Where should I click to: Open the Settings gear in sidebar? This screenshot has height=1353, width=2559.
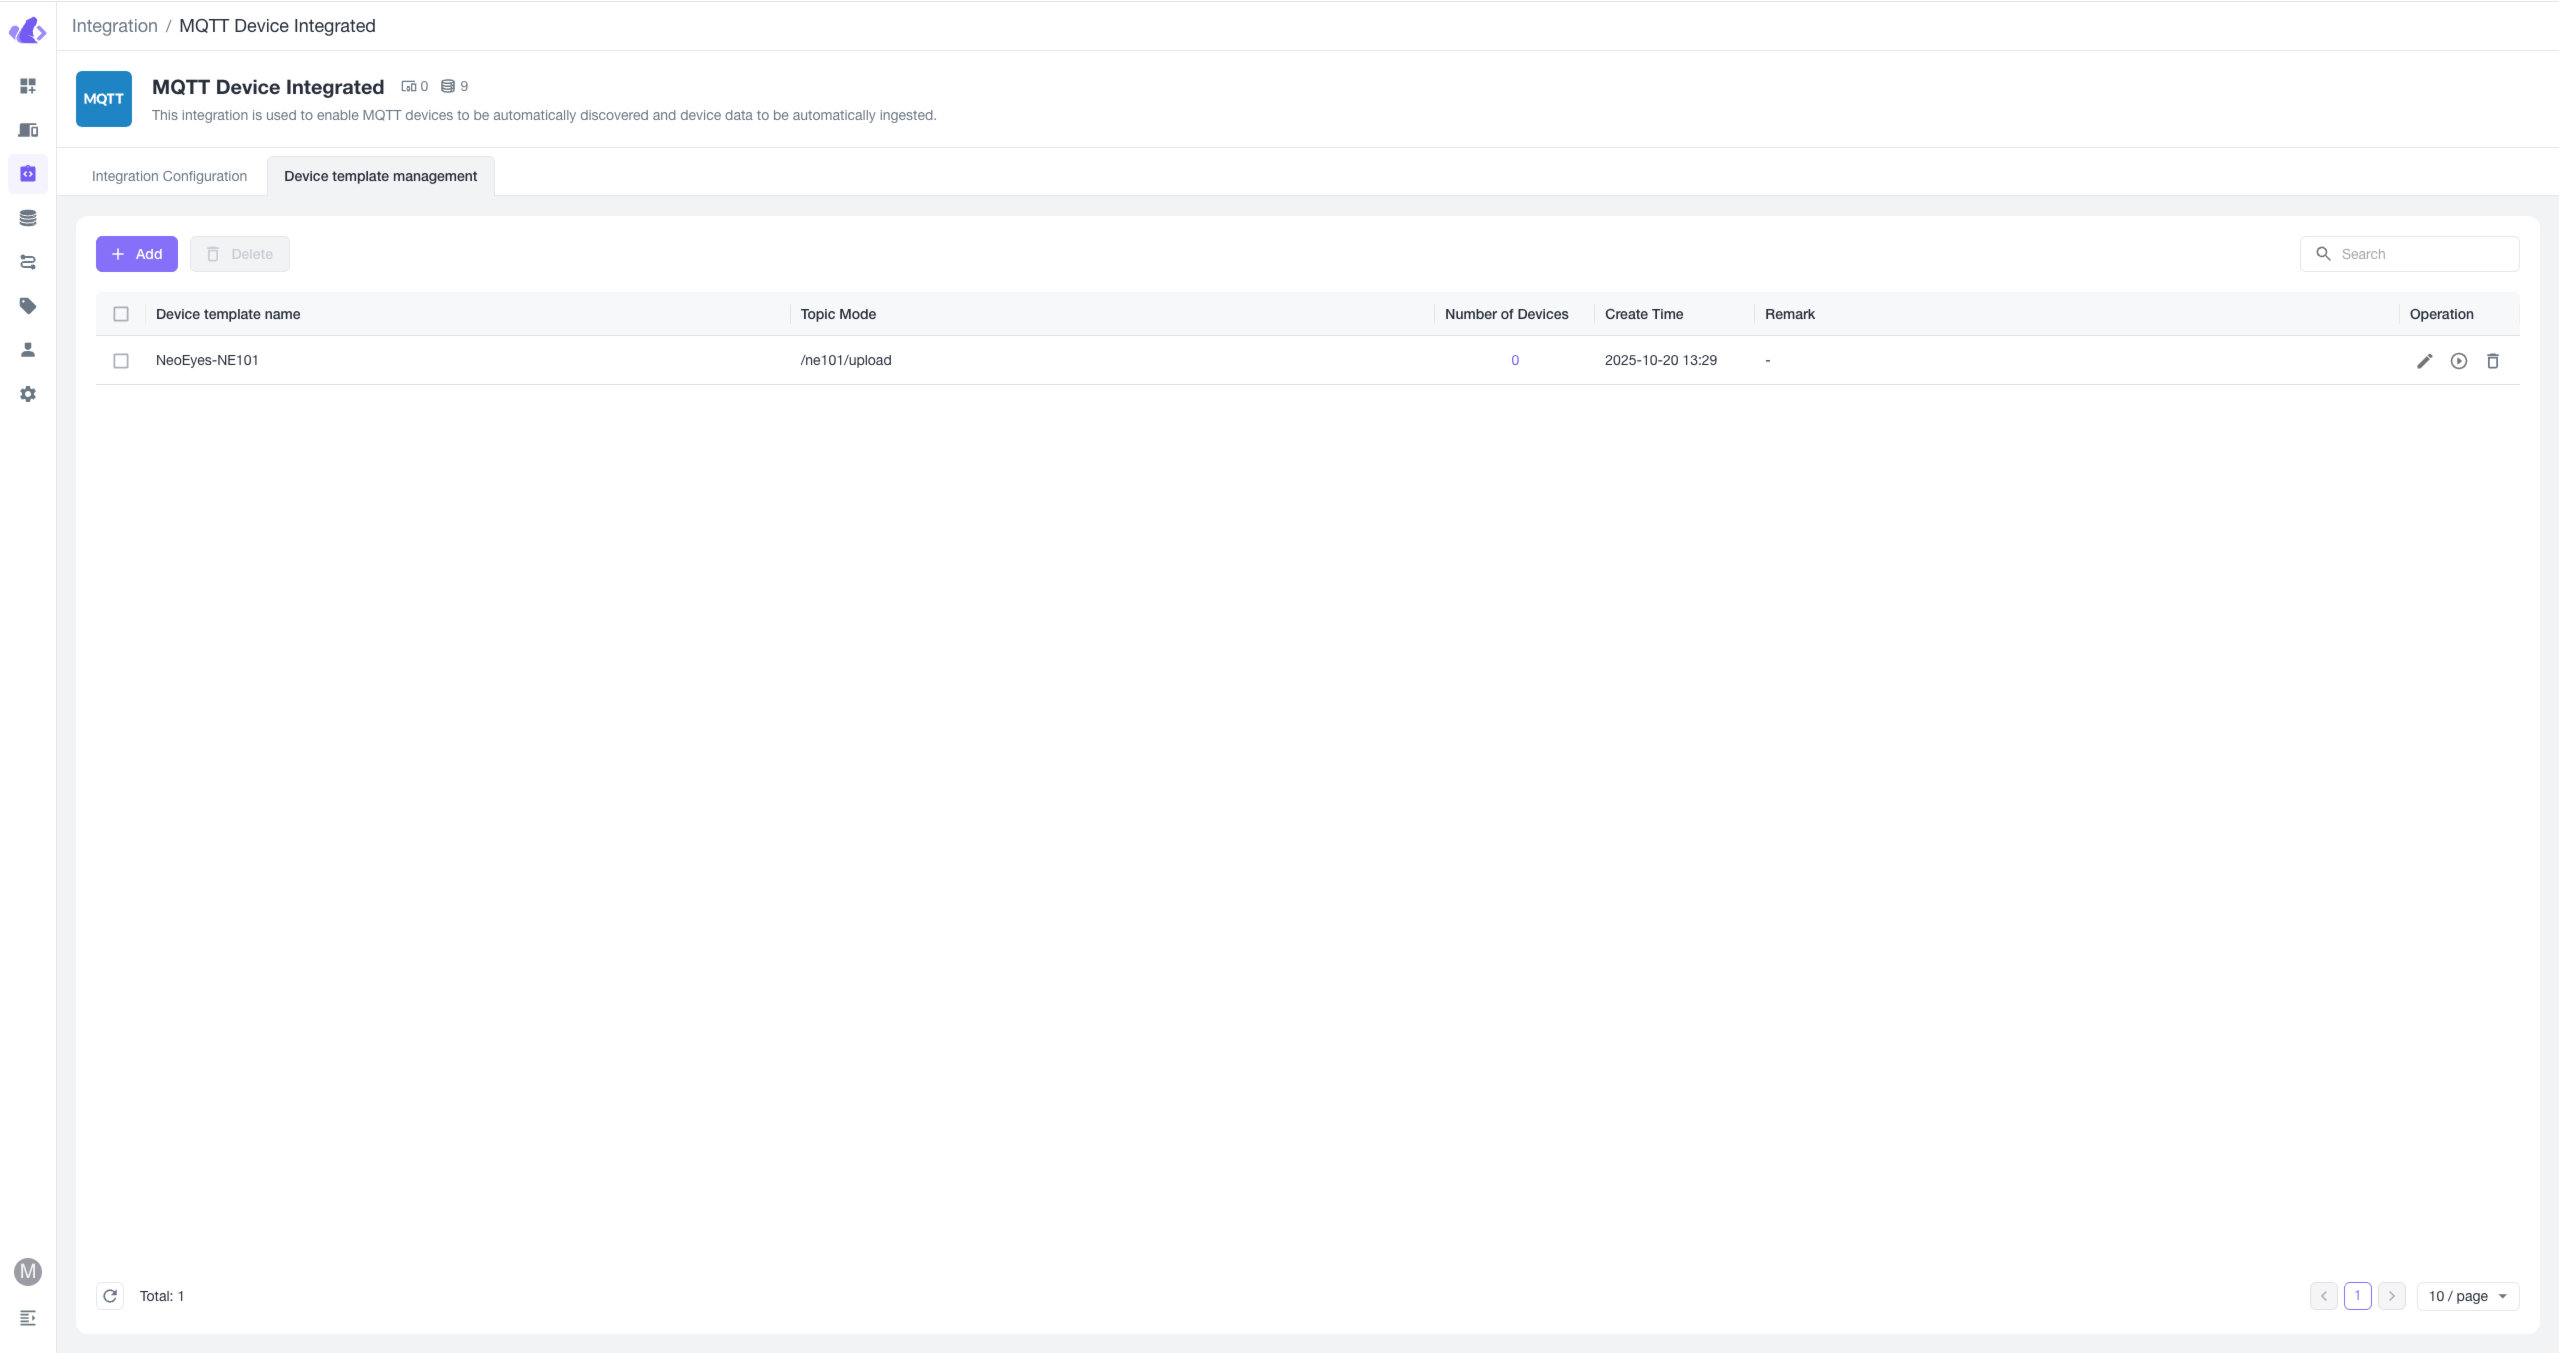(x=28, y=394)
